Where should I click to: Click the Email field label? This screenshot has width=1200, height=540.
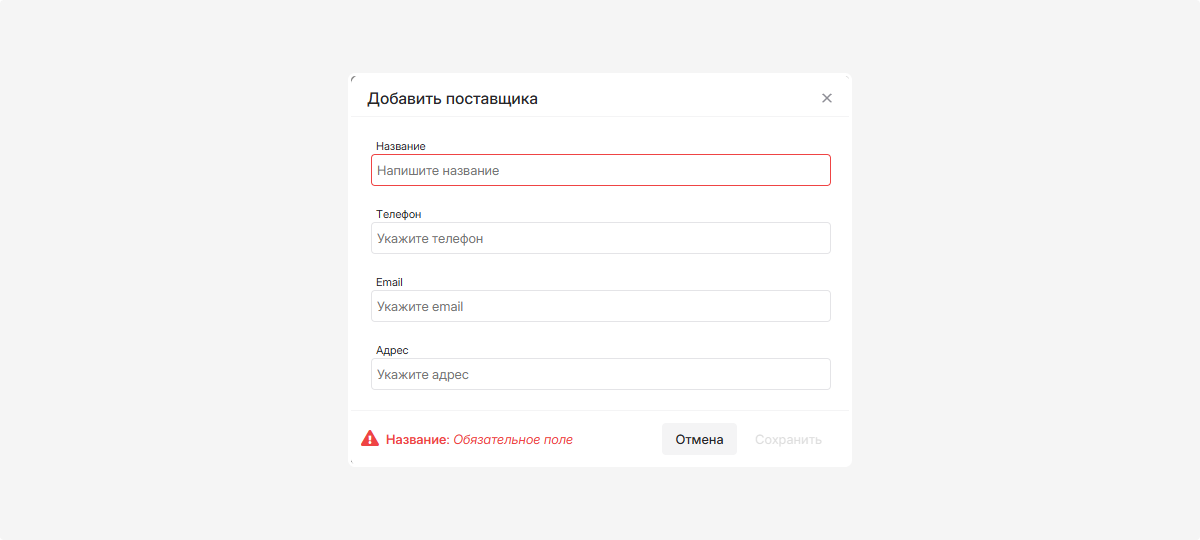pyautogui.click(x=389, y=282)
